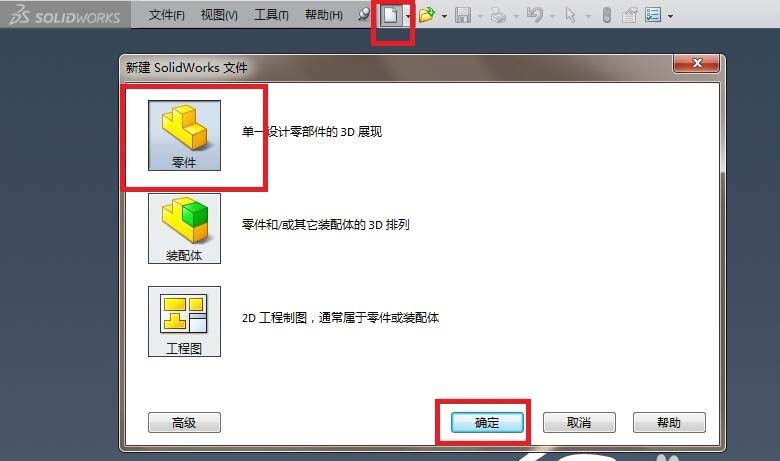Click the Select cursor tool icon
The image size is (780, 461).
coord(570,15)
